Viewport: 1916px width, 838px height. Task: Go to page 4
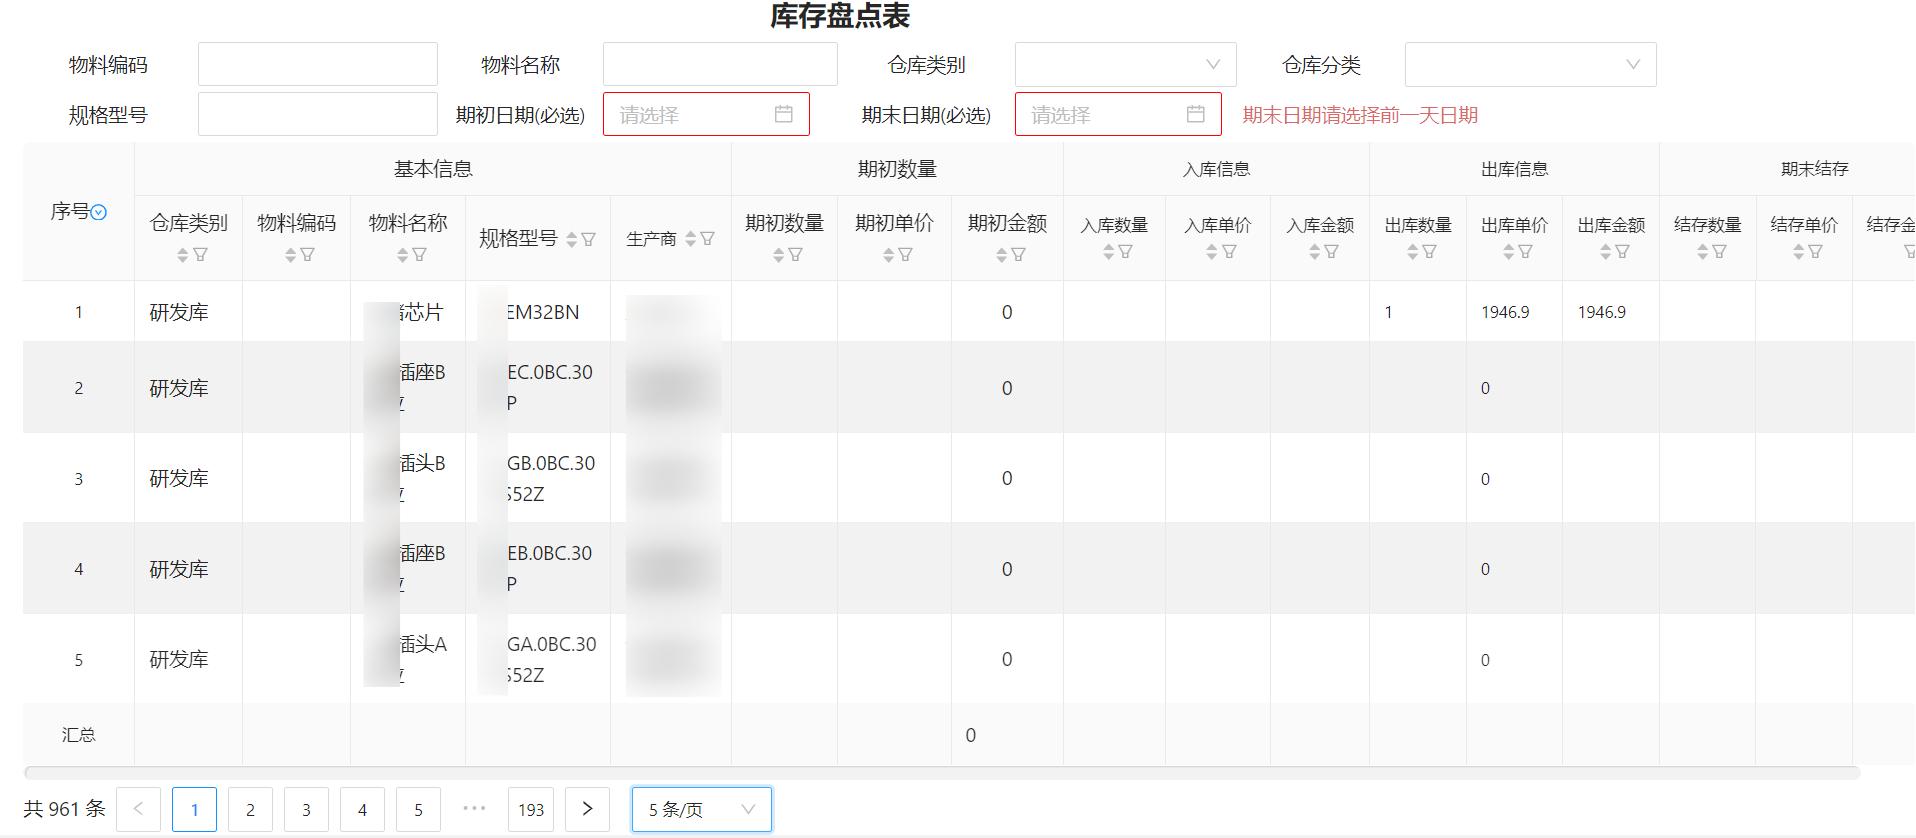pyautogui.click(x=362, y=809)
